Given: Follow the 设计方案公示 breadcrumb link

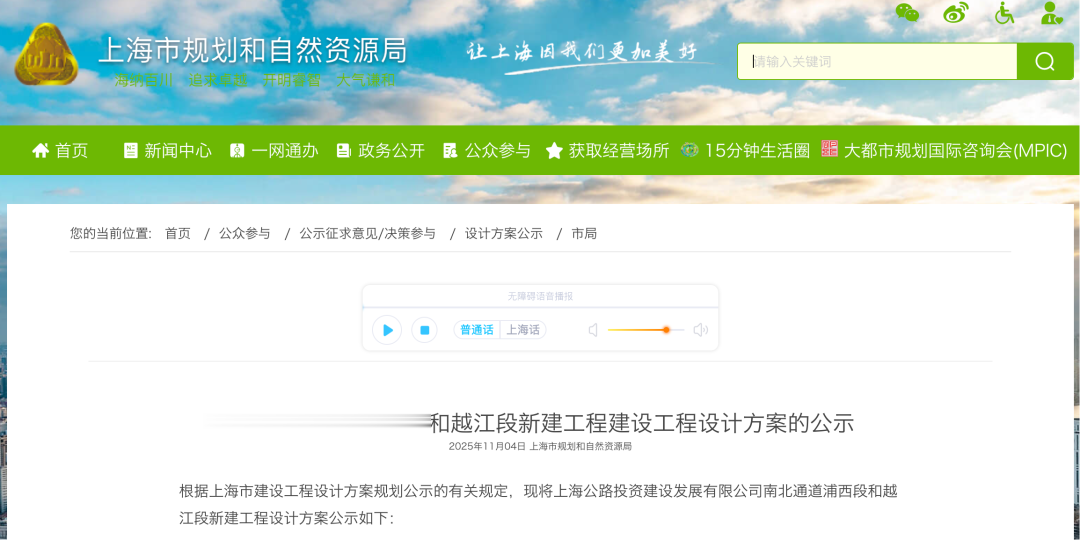Looking at the screenshot, I should click(503, 233).
